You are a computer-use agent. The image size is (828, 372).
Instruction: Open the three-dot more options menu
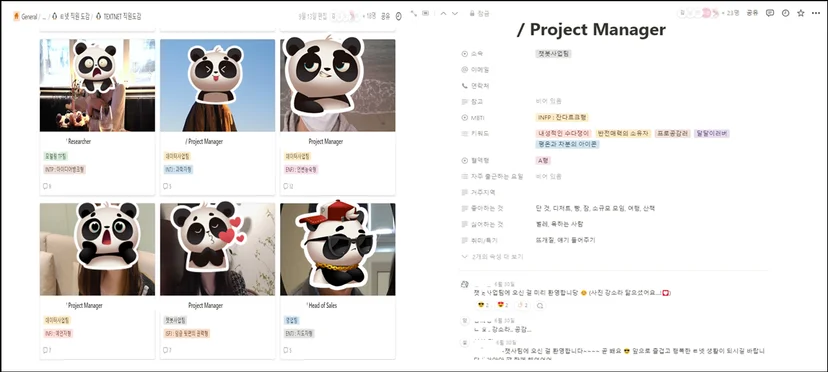816,13
